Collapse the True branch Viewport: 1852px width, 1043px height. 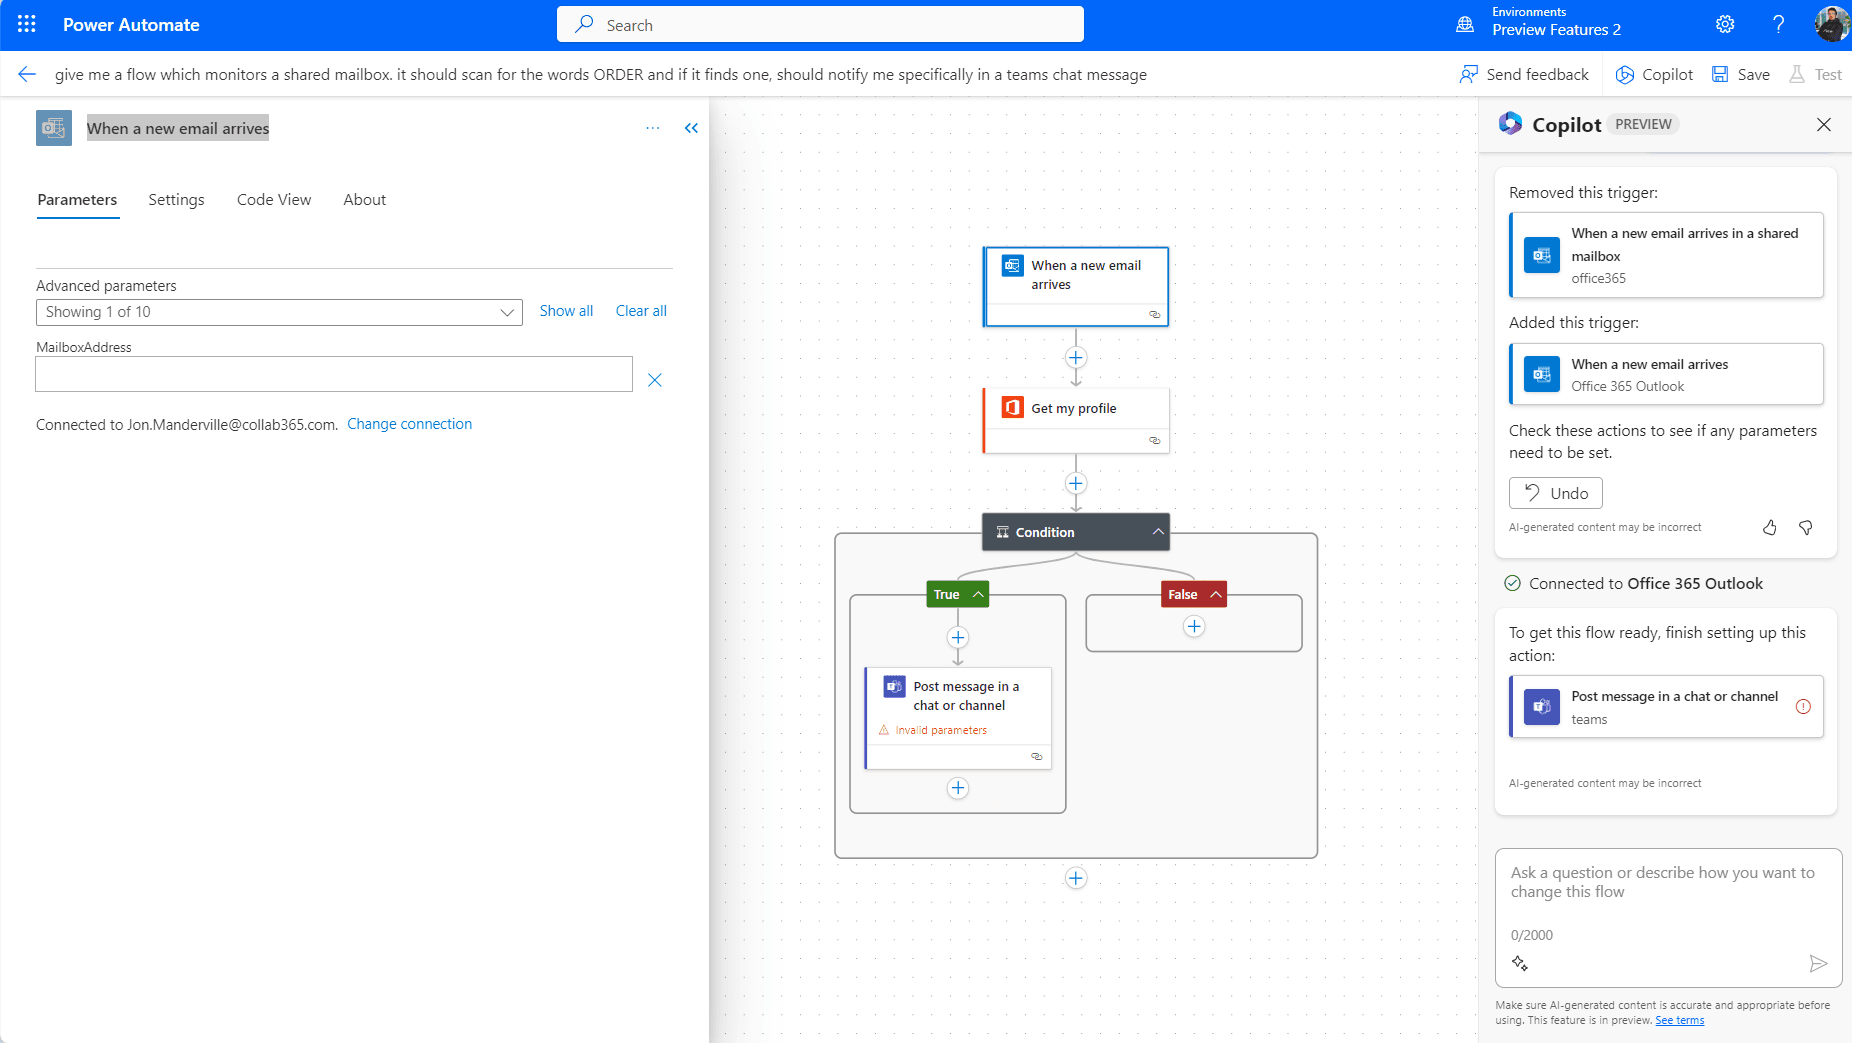[978, 594]
